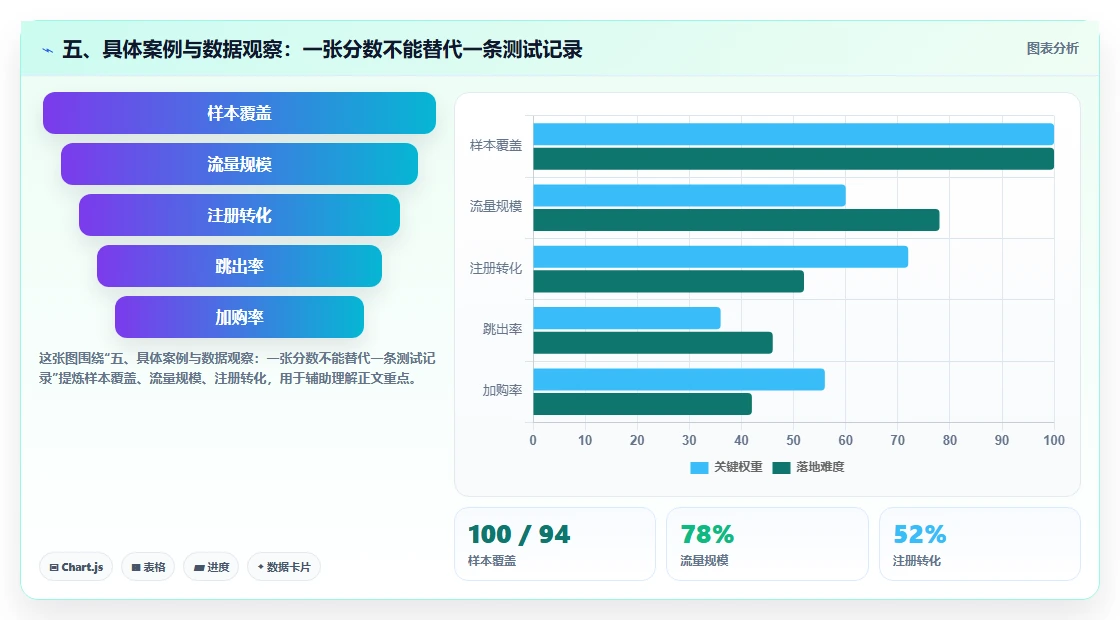Click x-axis tick label 50
1120x620 pixels.
coord(794,441)
